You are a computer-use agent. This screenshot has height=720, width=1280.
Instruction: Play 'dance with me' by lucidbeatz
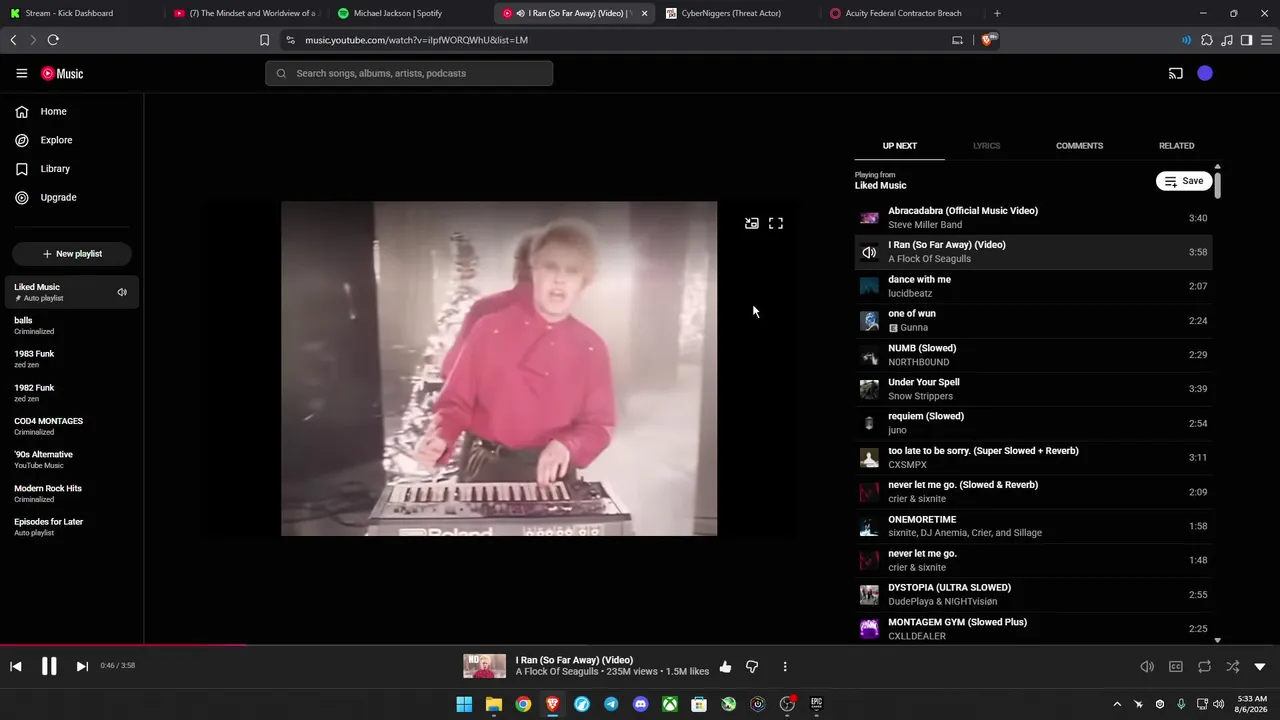click(x=1033, y=286)
